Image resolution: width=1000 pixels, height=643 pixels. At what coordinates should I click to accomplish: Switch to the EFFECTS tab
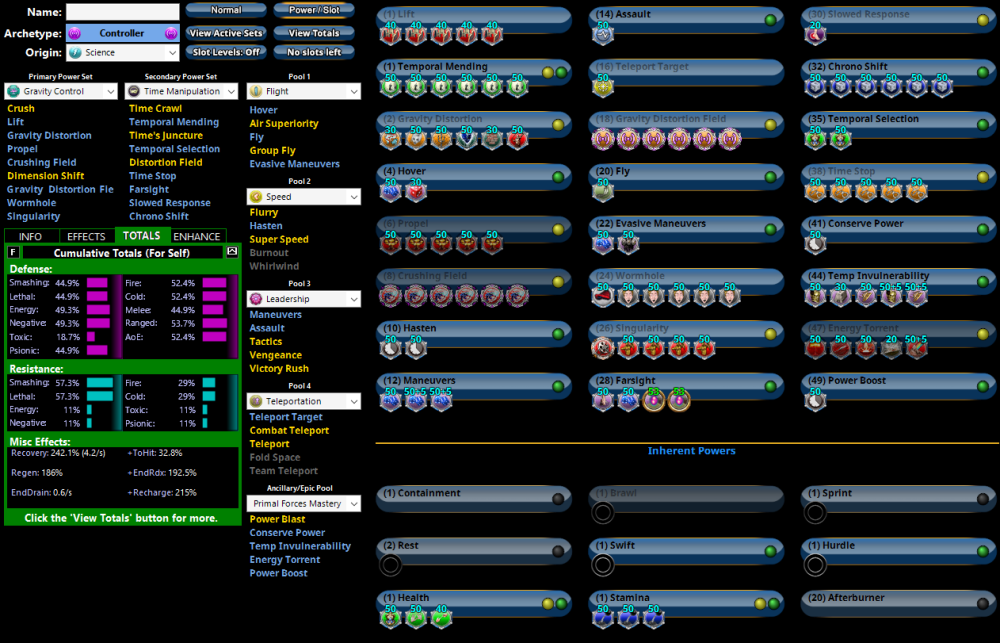click(x=86, y=236)
